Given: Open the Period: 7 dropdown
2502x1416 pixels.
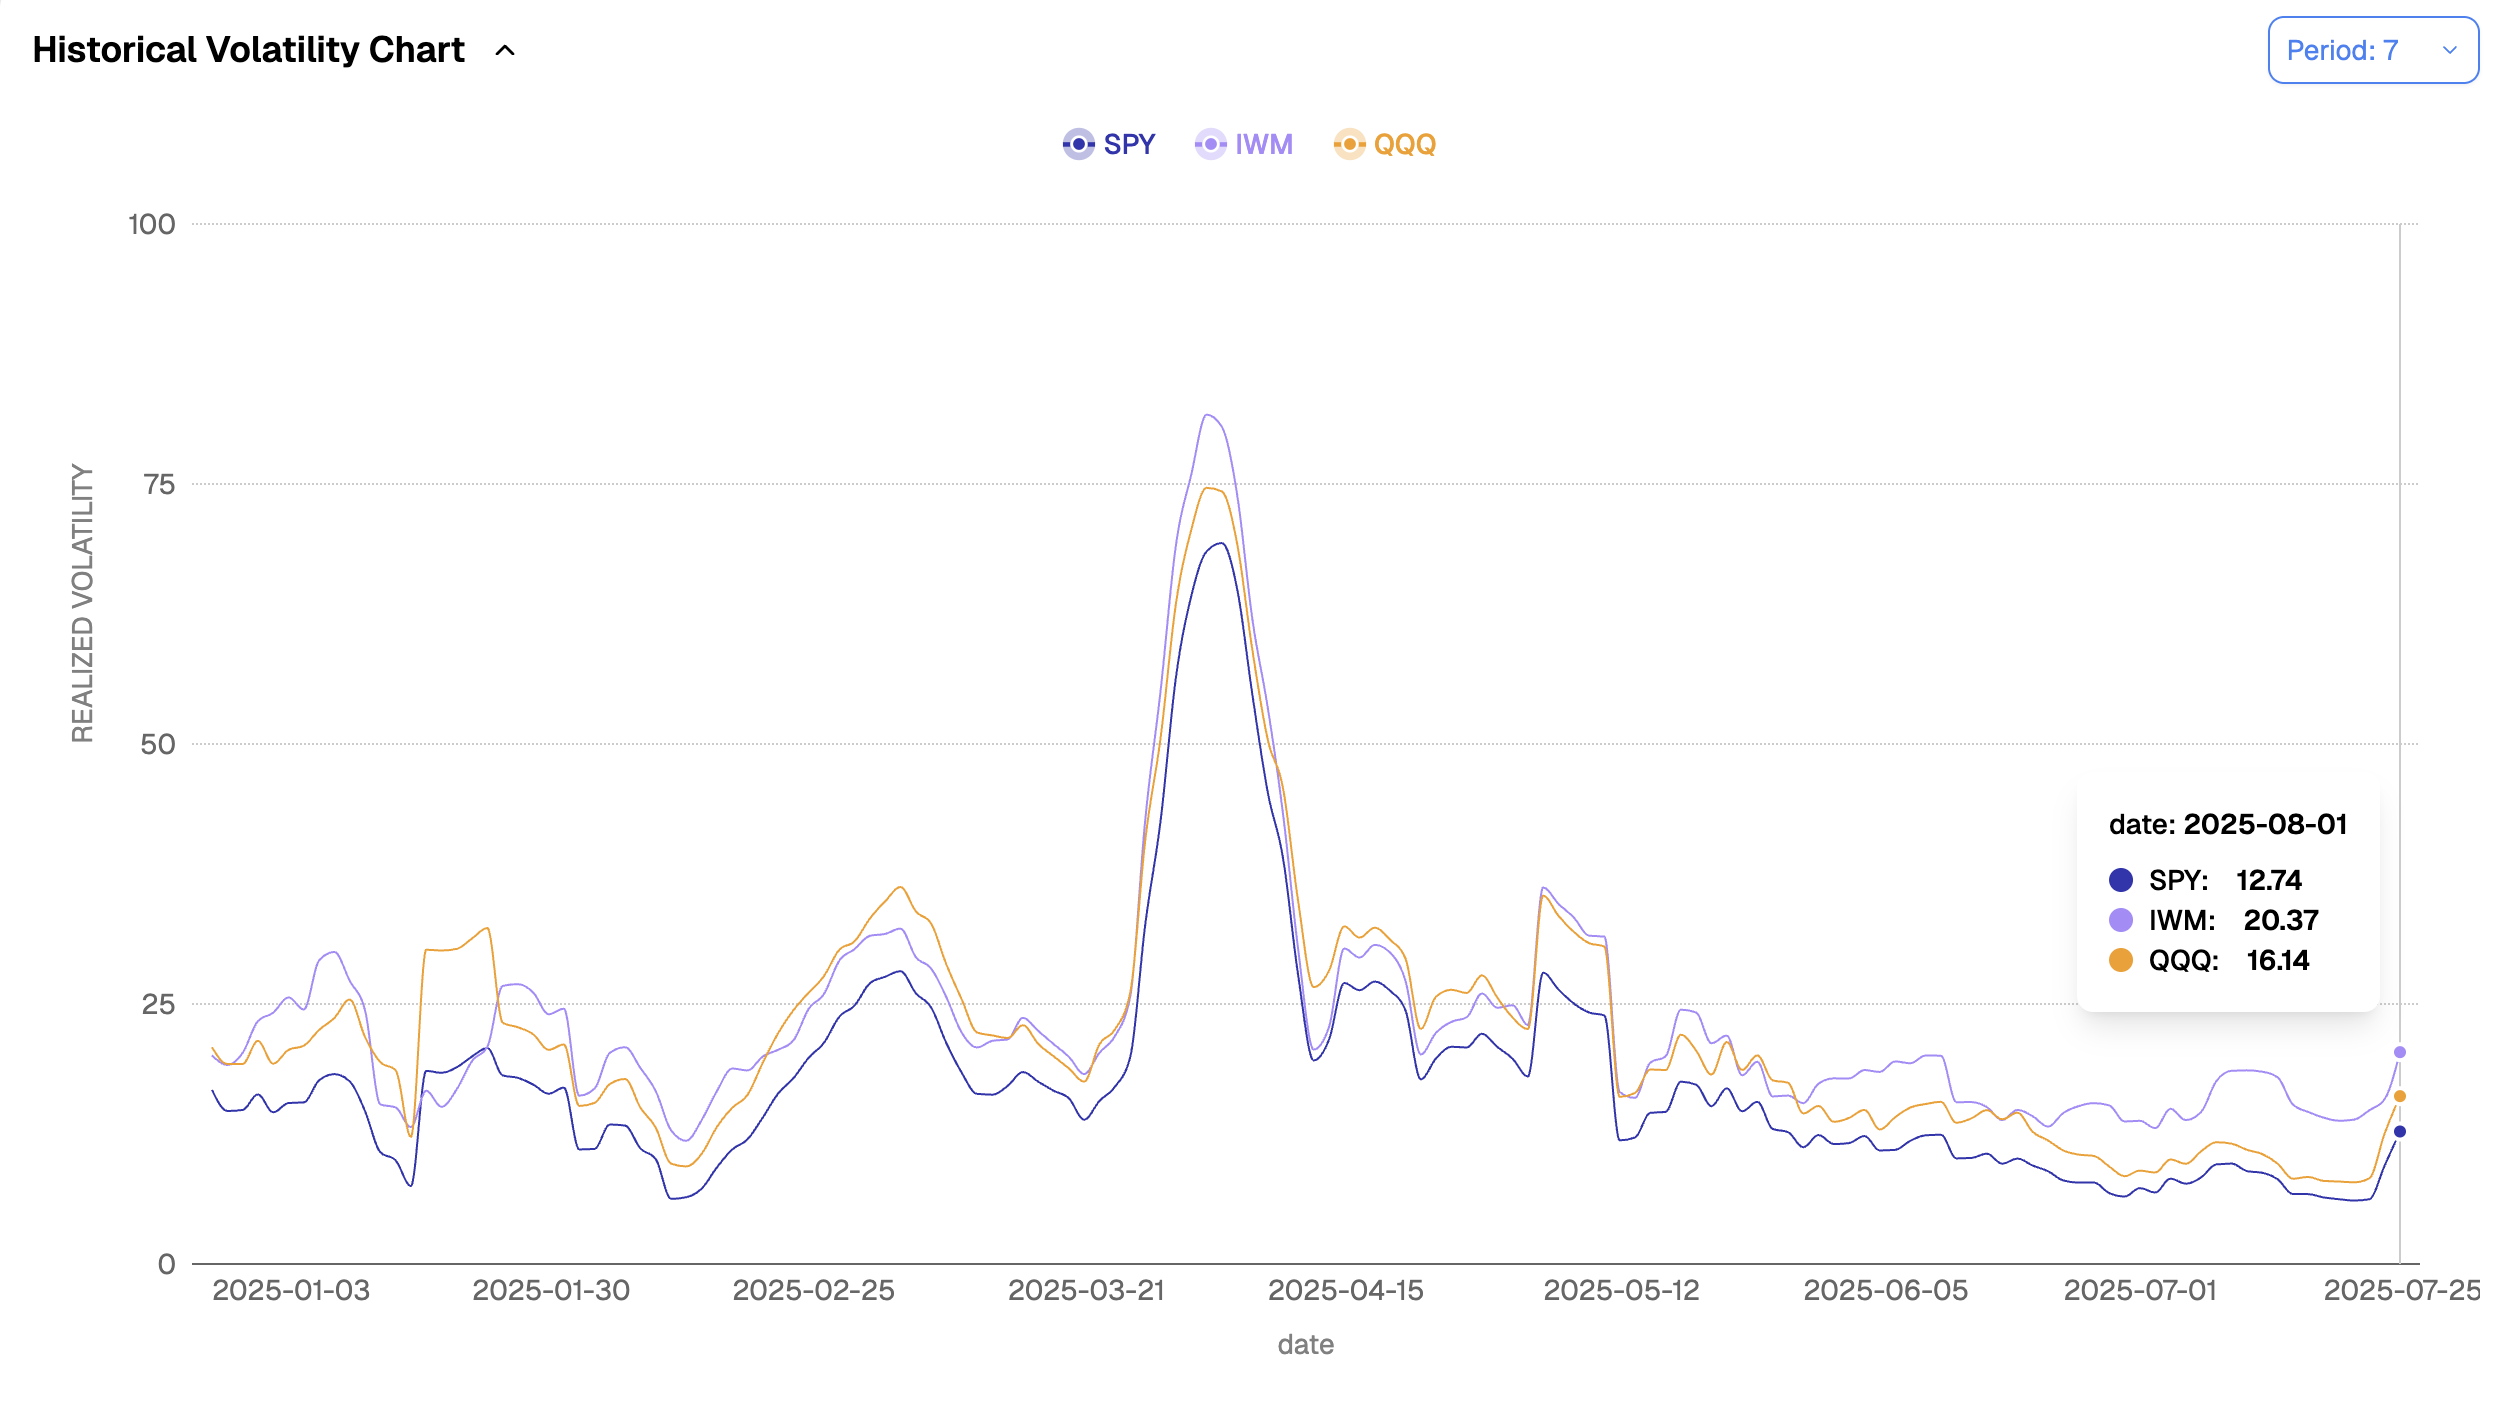Looking at the screenshot, I should click(x=2343, y=50).
